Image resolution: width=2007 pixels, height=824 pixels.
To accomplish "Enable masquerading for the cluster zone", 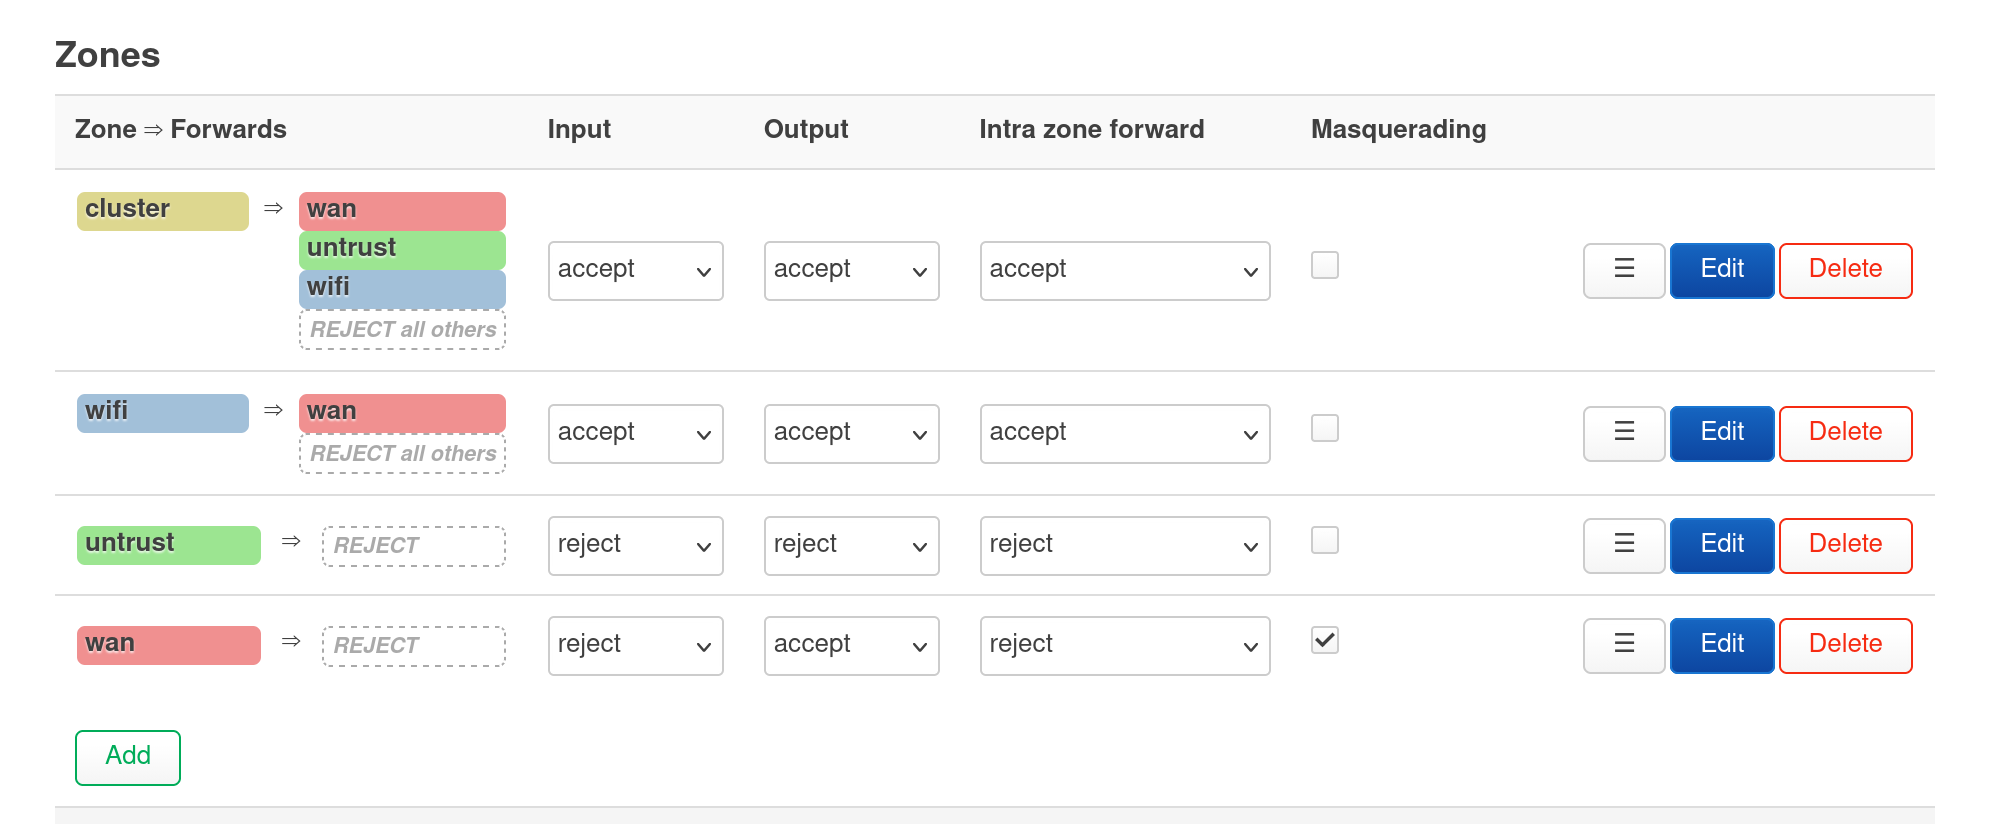I will pos(1324,266).
